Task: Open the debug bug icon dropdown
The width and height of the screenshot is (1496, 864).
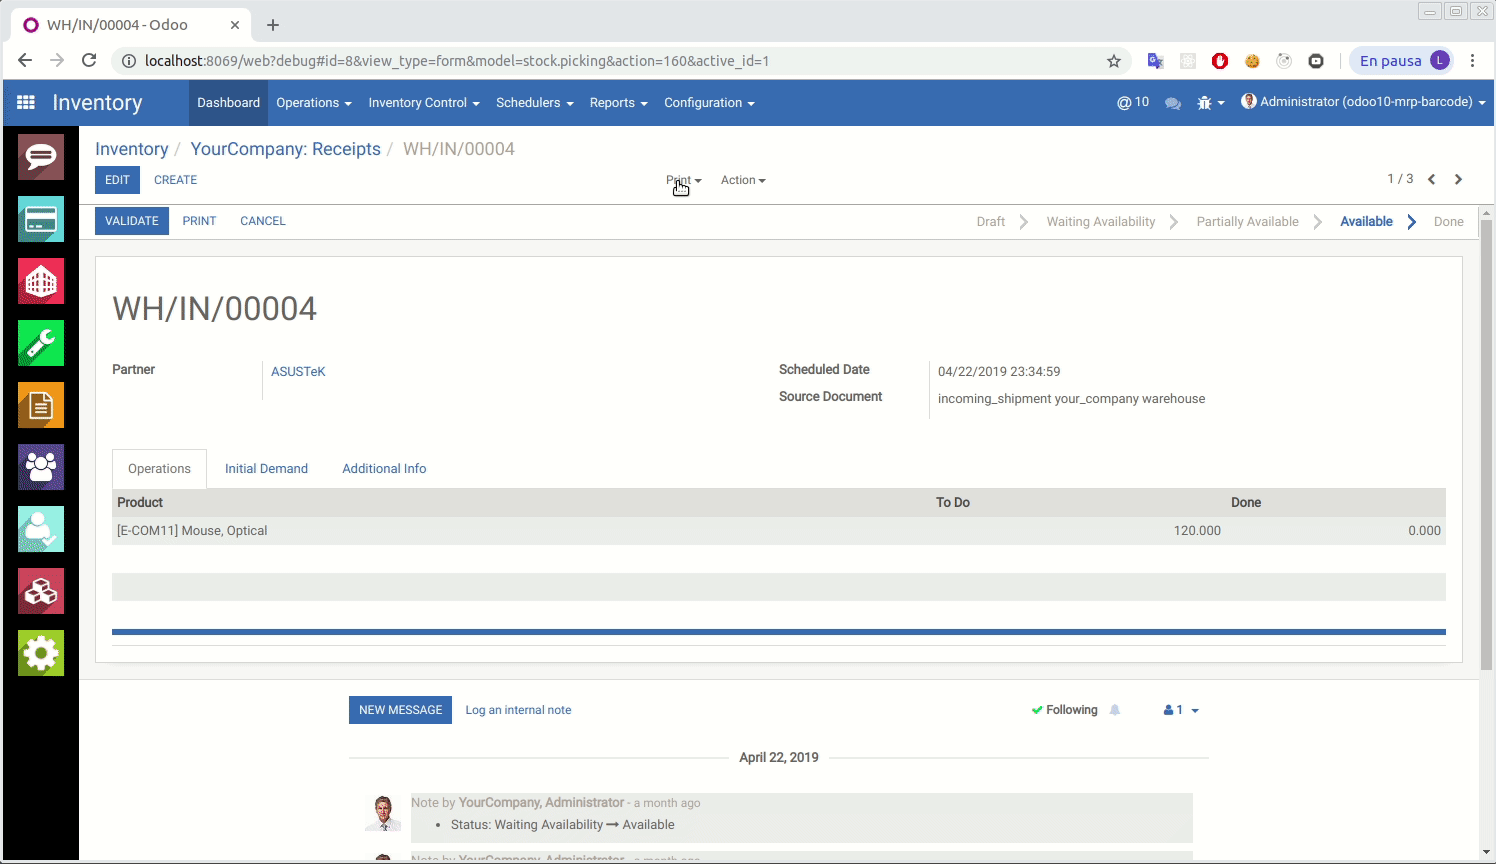Action: (1210, 103)
